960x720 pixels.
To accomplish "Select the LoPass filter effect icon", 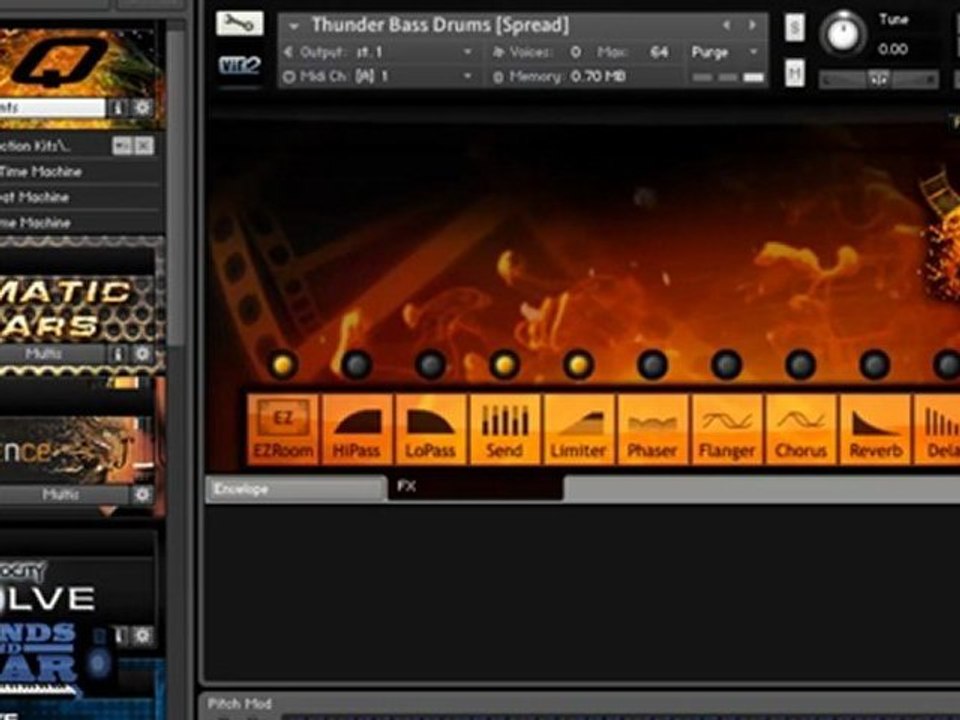I will (x=431, y=429).
